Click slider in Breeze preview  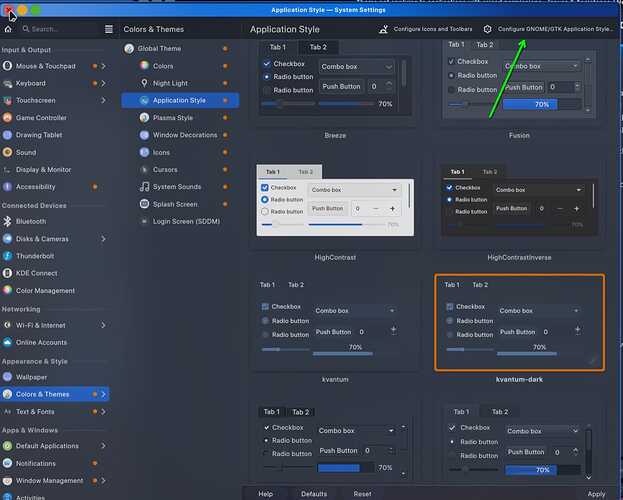tap(288, 104)
